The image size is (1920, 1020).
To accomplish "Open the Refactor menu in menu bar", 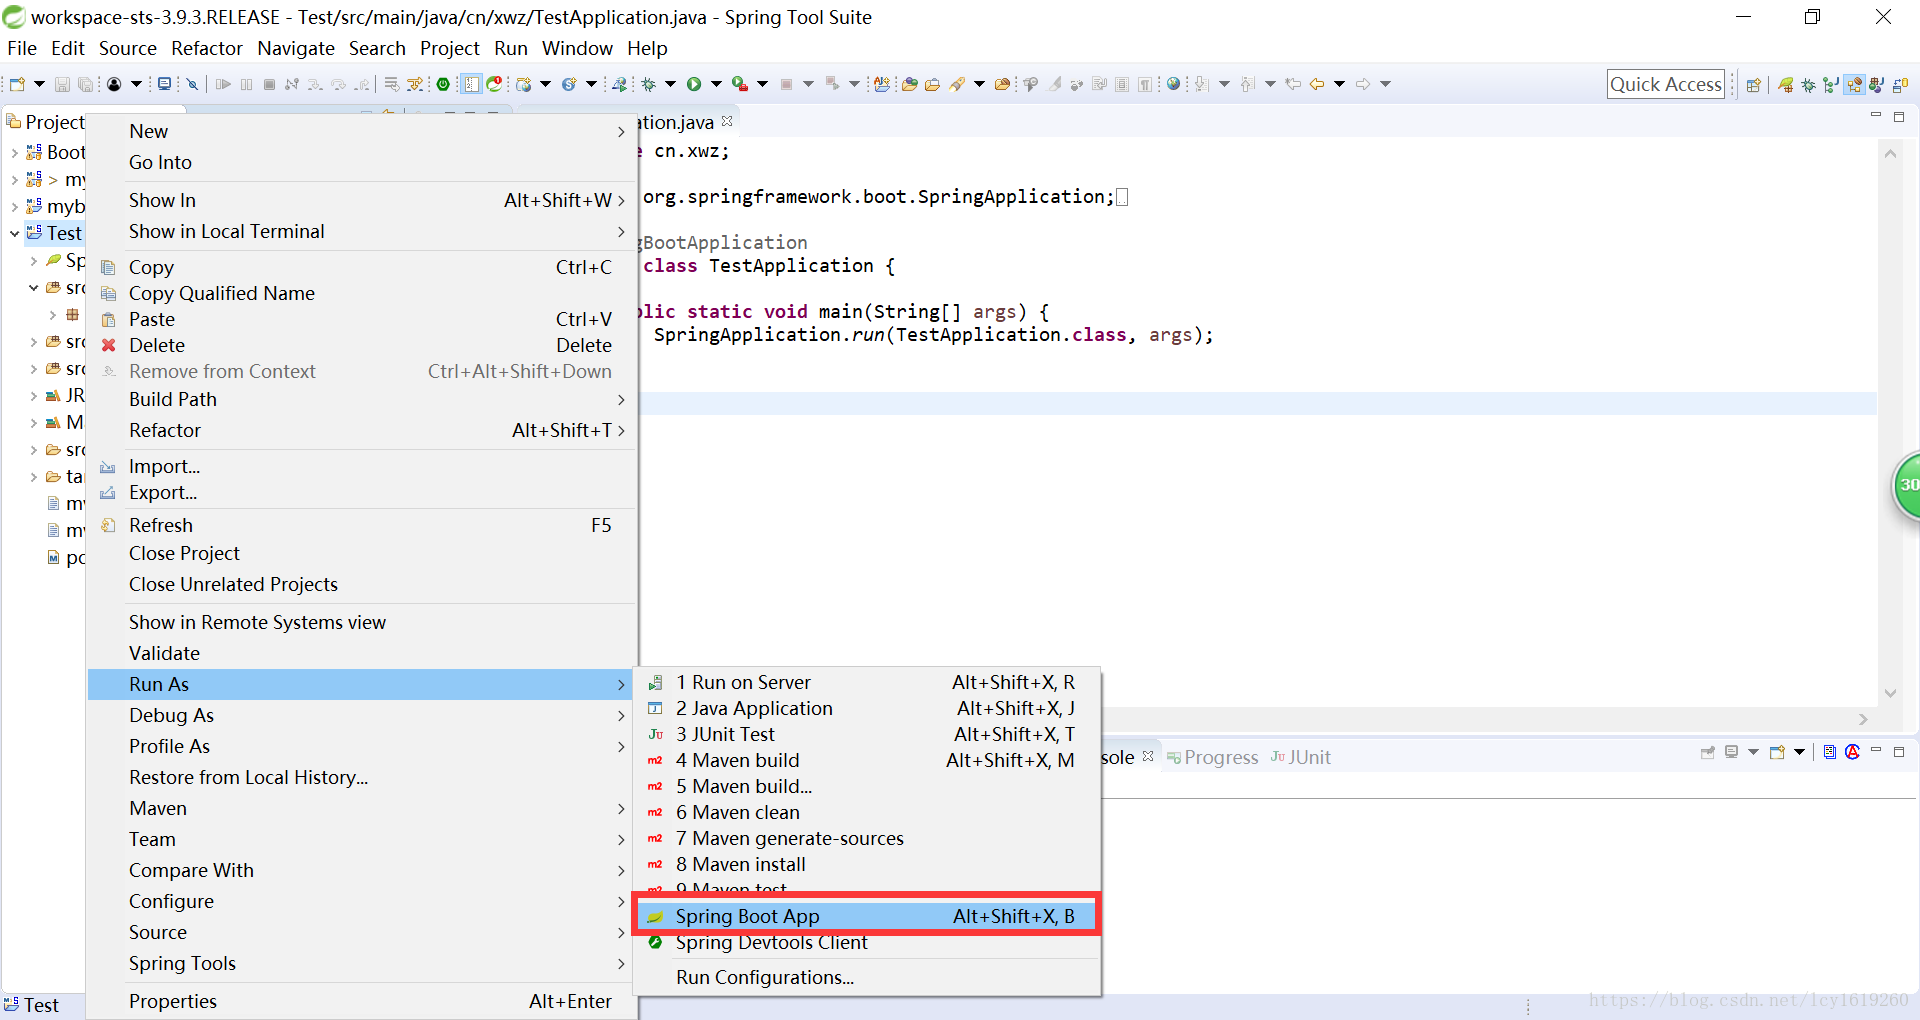I will click(207, 48).
